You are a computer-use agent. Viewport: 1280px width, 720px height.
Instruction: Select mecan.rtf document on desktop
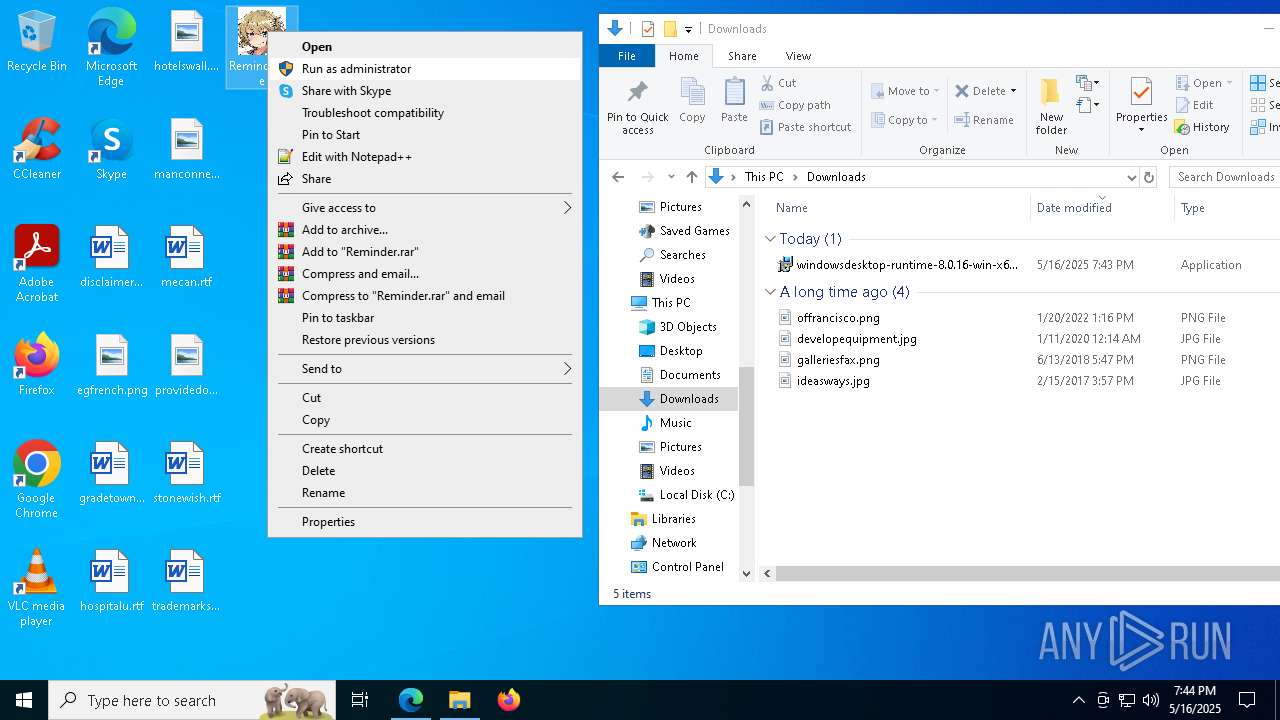[186, 256]
